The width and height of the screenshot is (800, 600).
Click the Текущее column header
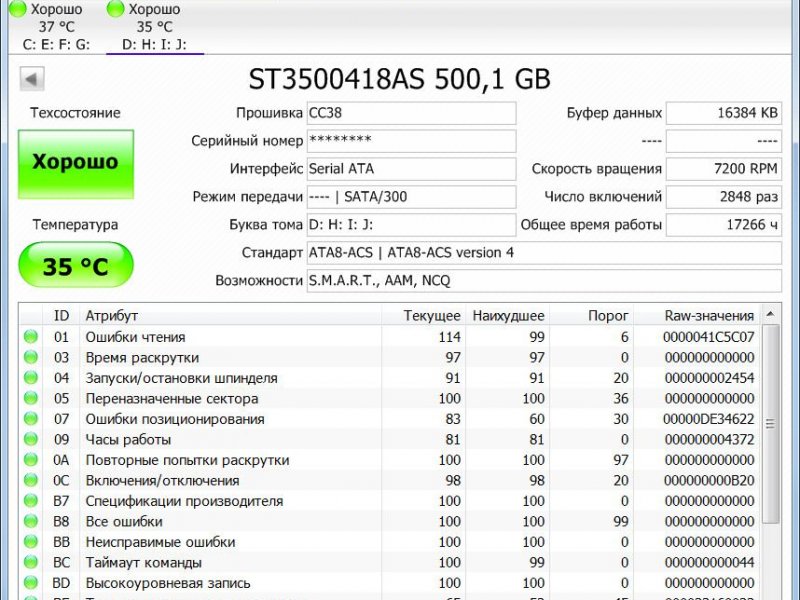(423, 316)
